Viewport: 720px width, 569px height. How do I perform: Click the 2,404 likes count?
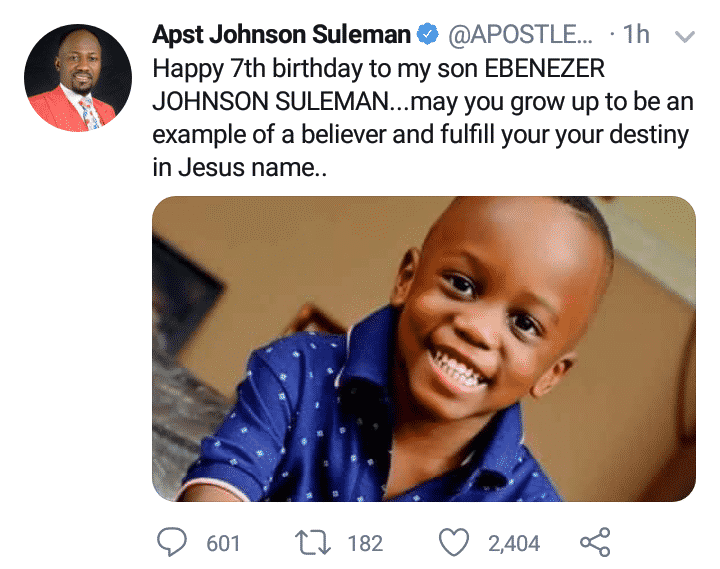[514, 543]
